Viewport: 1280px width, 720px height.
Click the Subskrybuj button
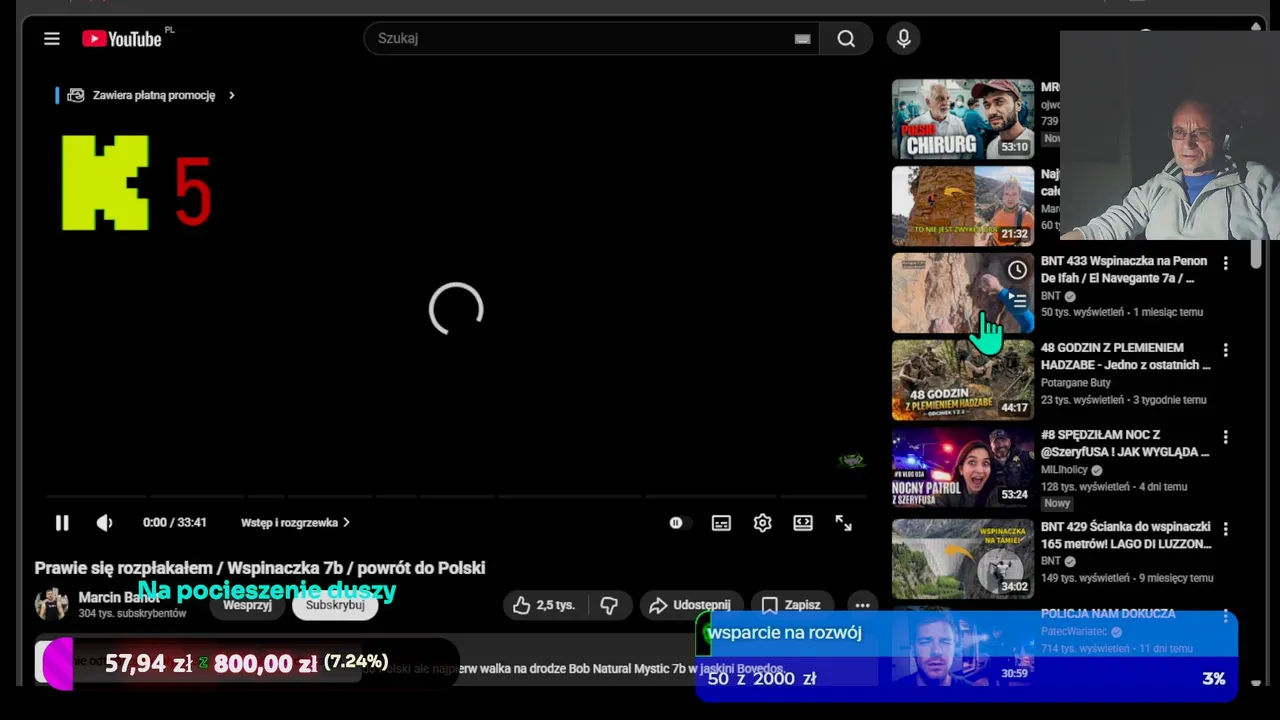[x=335, y=604]
